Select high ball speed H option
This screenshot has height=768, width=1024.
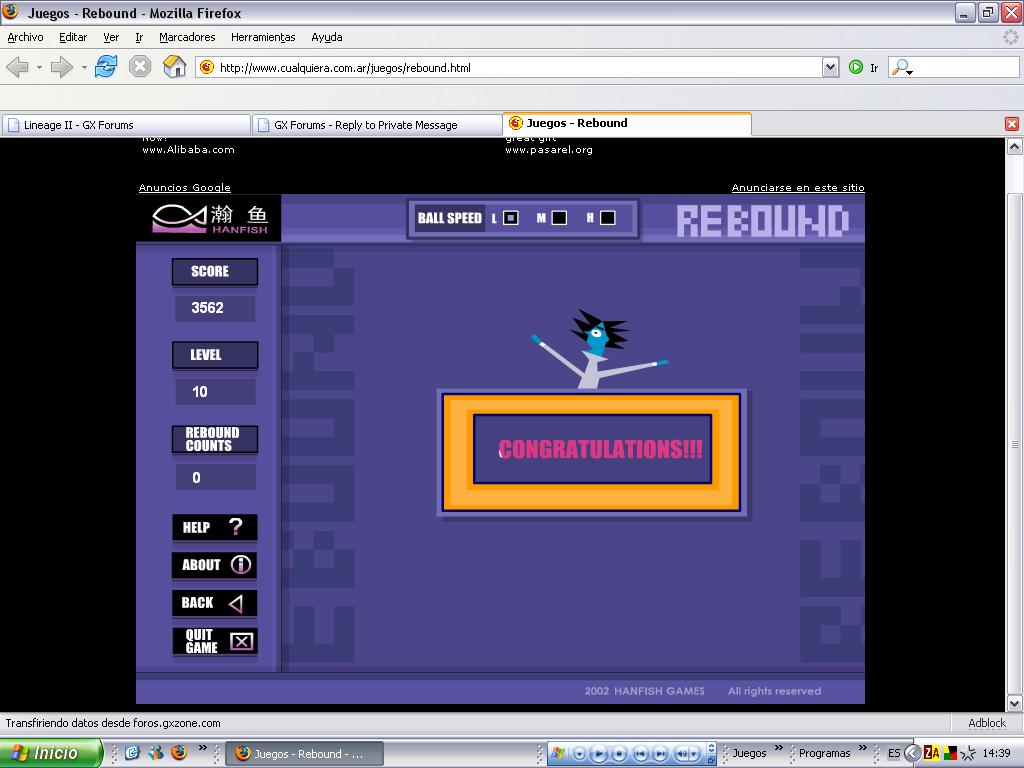click(x=607, y=218)
